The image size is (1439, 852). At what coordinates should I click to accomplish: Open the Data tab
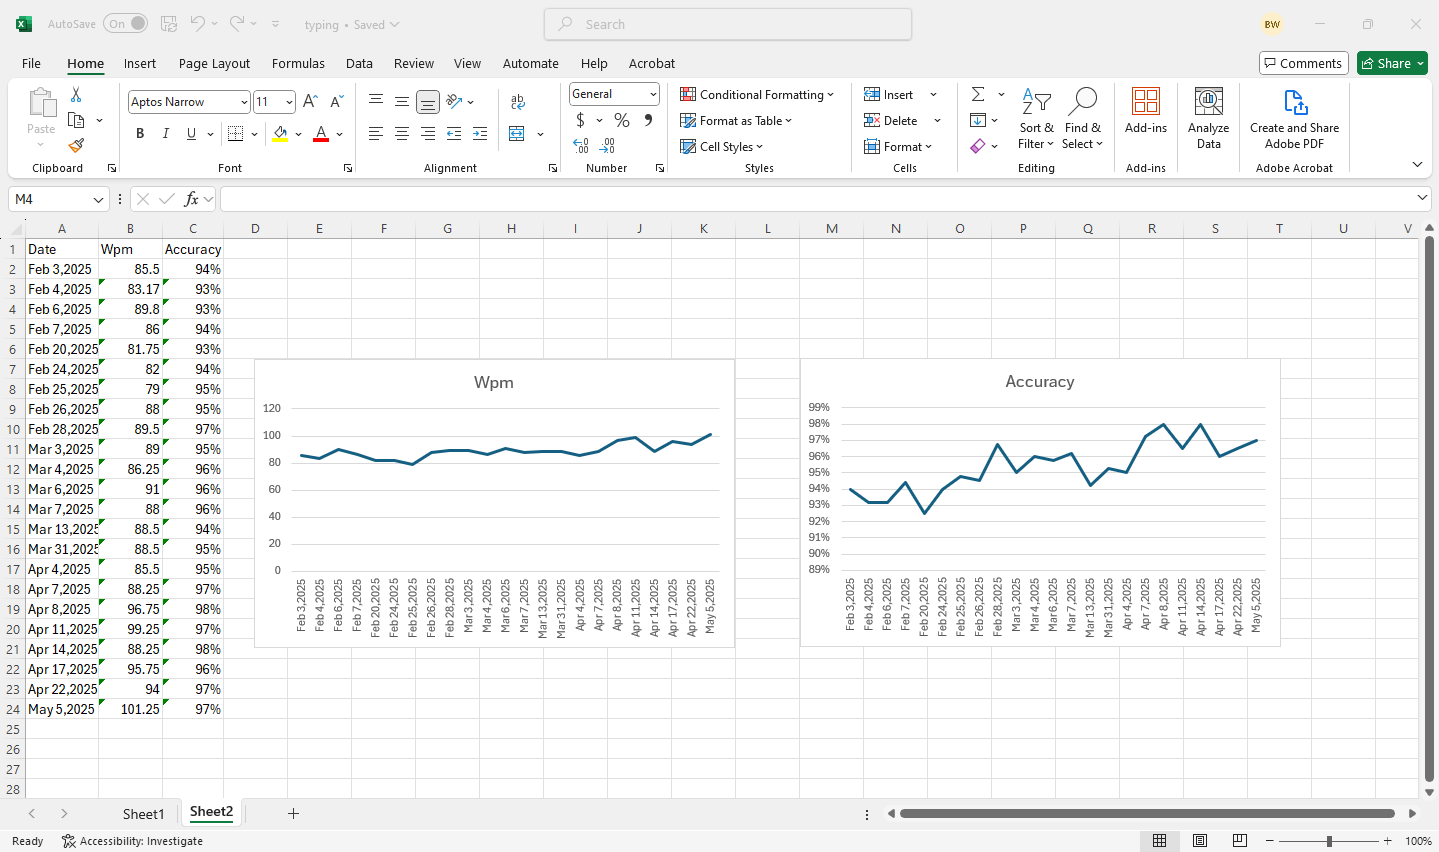point(359,63)
